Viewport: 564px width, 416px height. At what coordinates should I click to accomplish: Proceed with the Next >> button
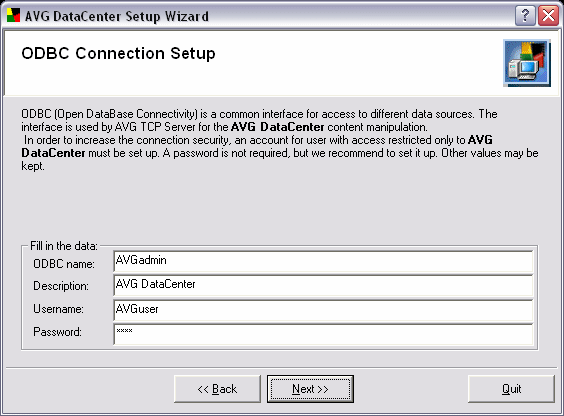point(310,389)
